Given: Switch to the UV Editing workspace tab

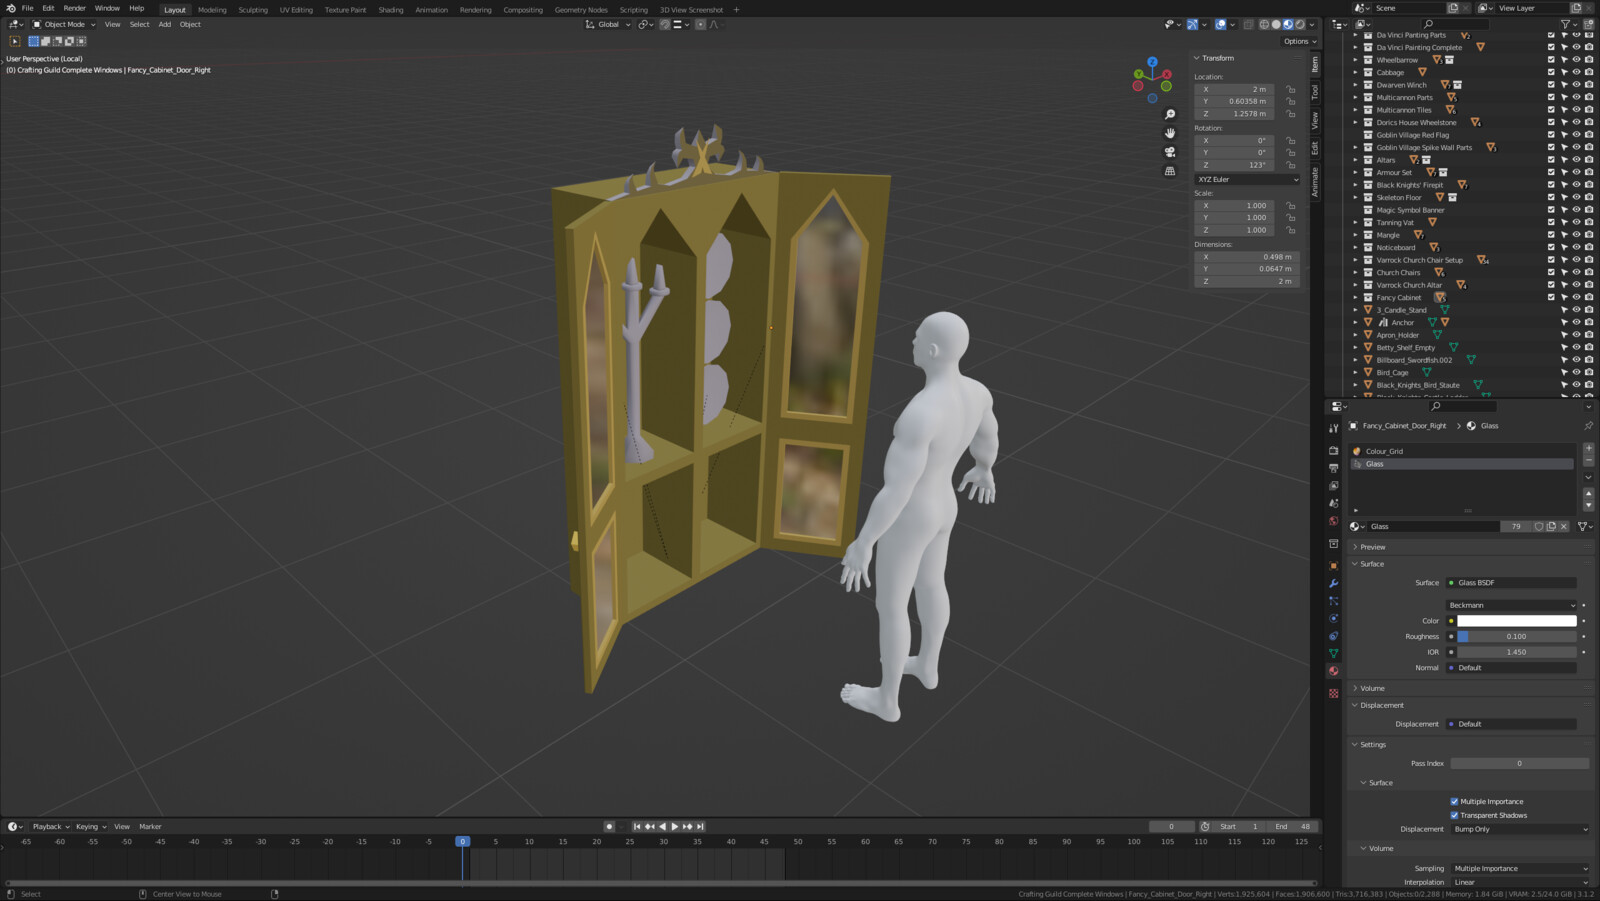Looking at the screenshot, I should (296, 9).
